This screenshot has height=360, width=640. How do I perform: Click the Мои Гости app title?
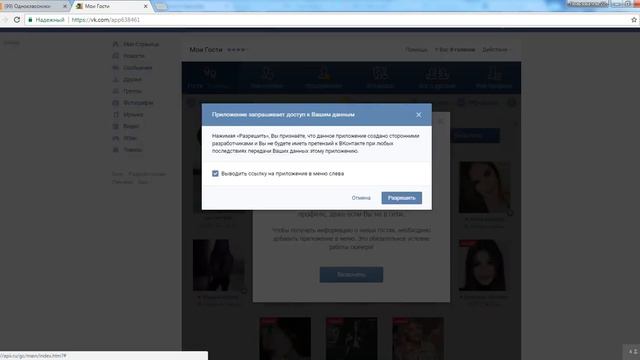[206, 50]
